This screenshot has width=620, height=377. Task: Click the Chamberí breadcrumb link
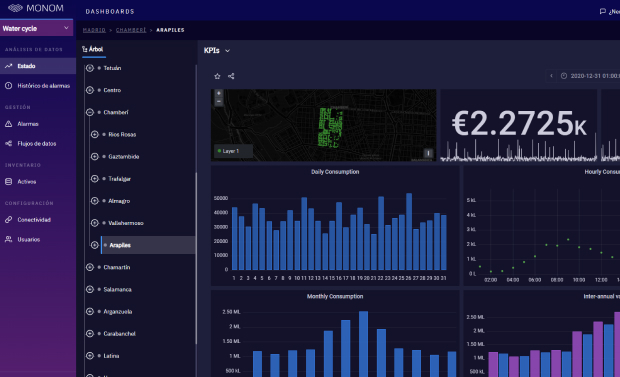click(x=131, y=30)
